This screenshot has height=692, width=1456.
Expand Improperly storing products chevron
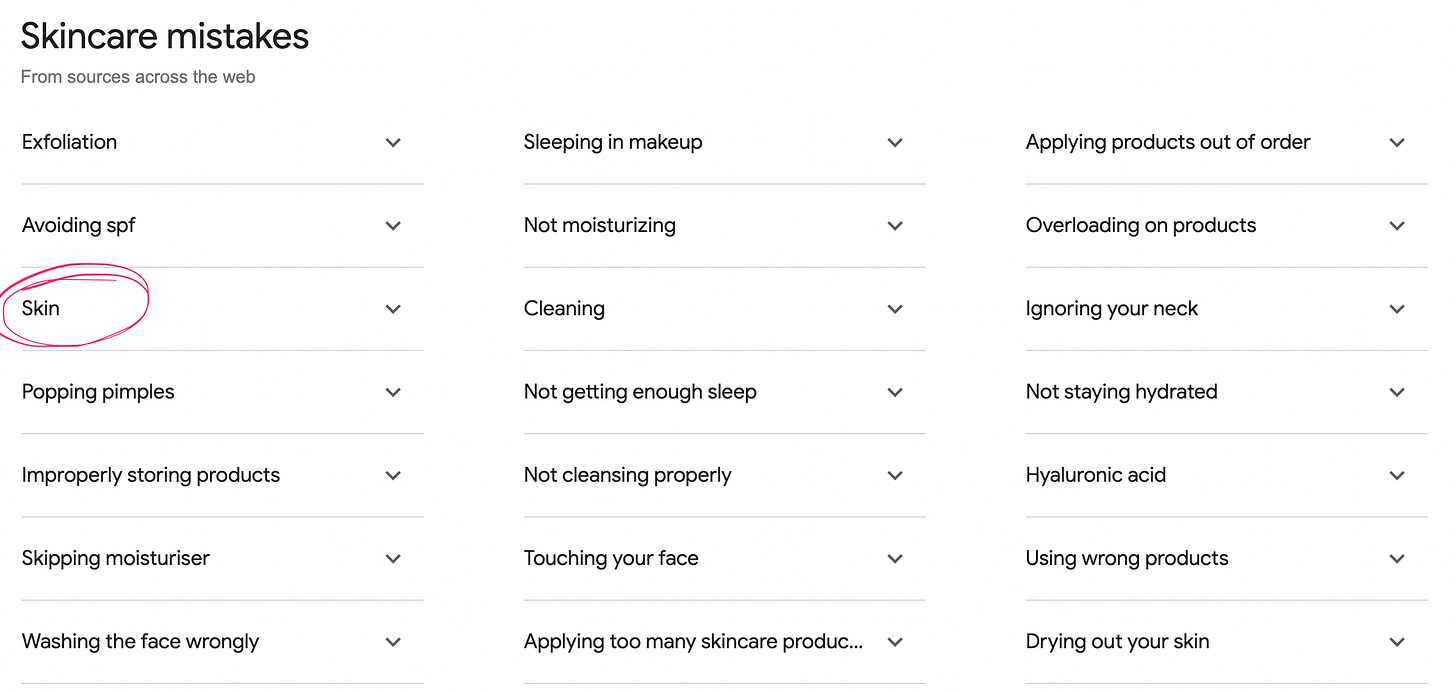[393, 476]
